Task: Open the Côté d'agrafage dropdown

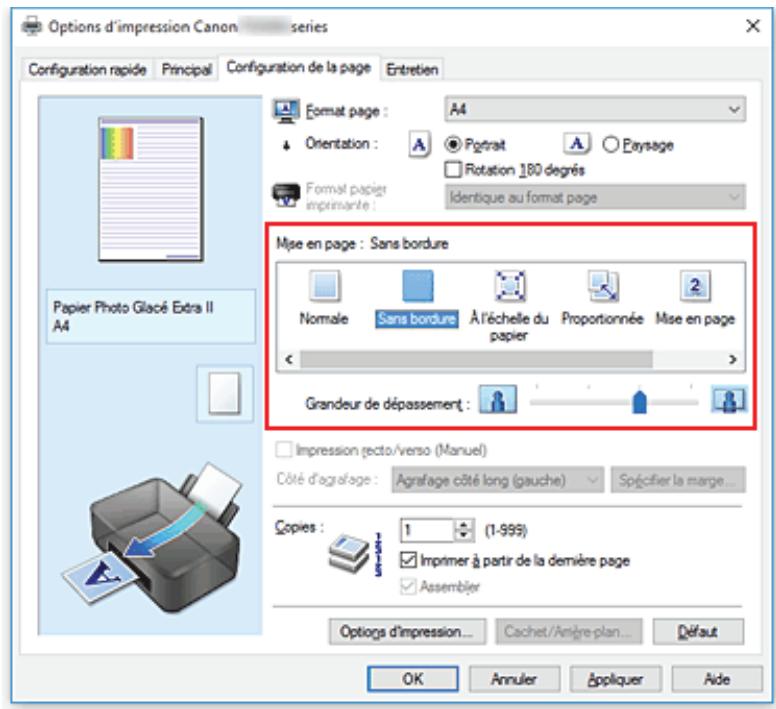Action: pyautogui.click(x=497, y=479)
